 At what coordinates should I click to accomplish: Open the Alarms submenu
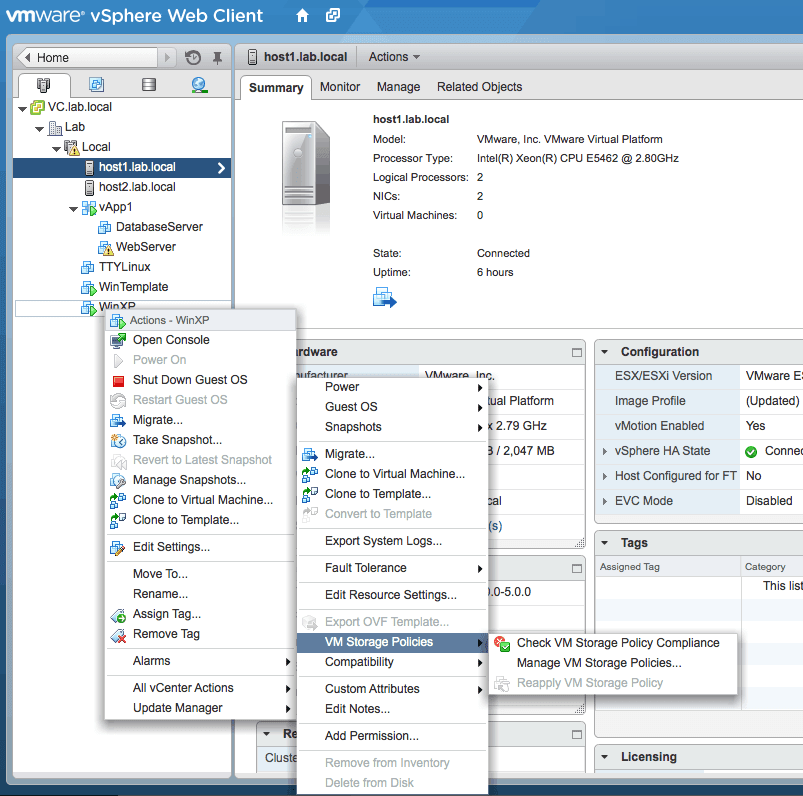tap(201, 661)
